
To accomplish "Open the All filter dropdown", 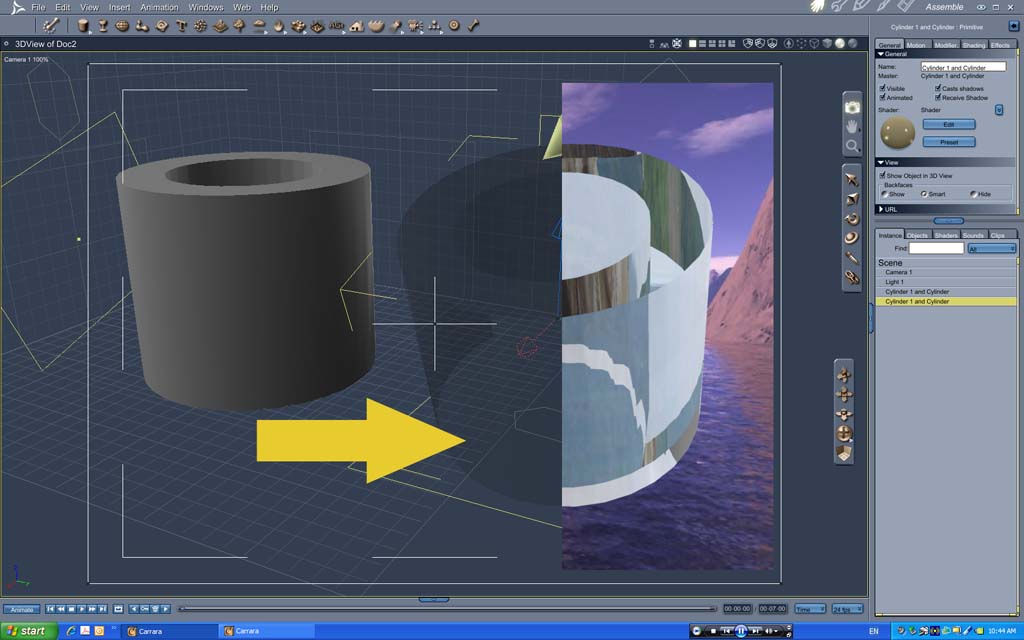I will click(x=992, y=249).
